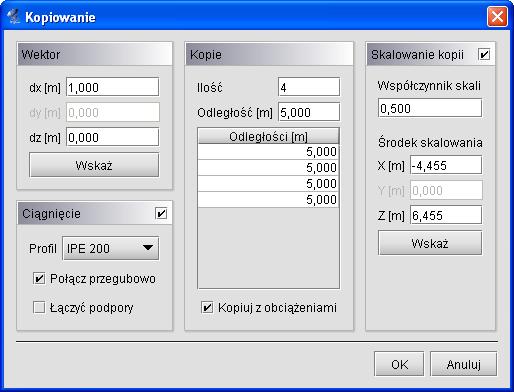Click the Wskaż button in Wektor panel
514x392 pixels.
pyautogui.click(x=94, y=165)
